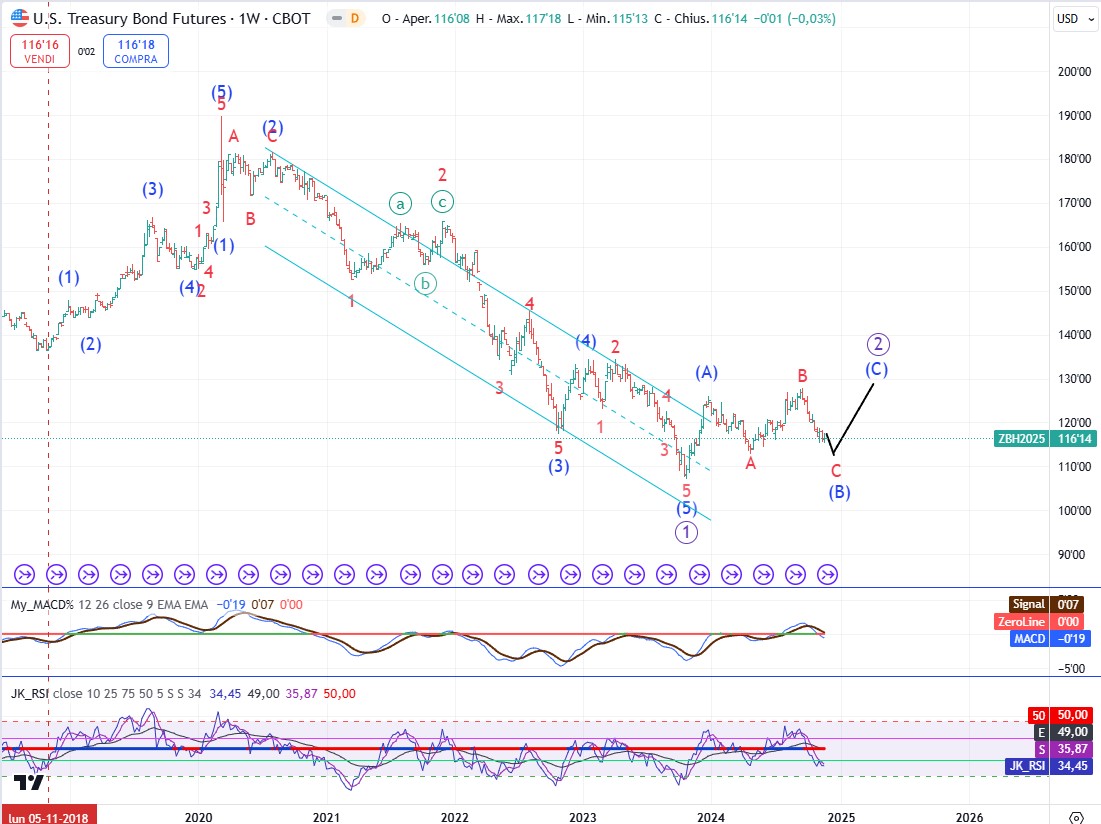Click the brown Signal 0'07 label
The image size is (1101, 824).
pyautogui.click(x=1046, y=604)
